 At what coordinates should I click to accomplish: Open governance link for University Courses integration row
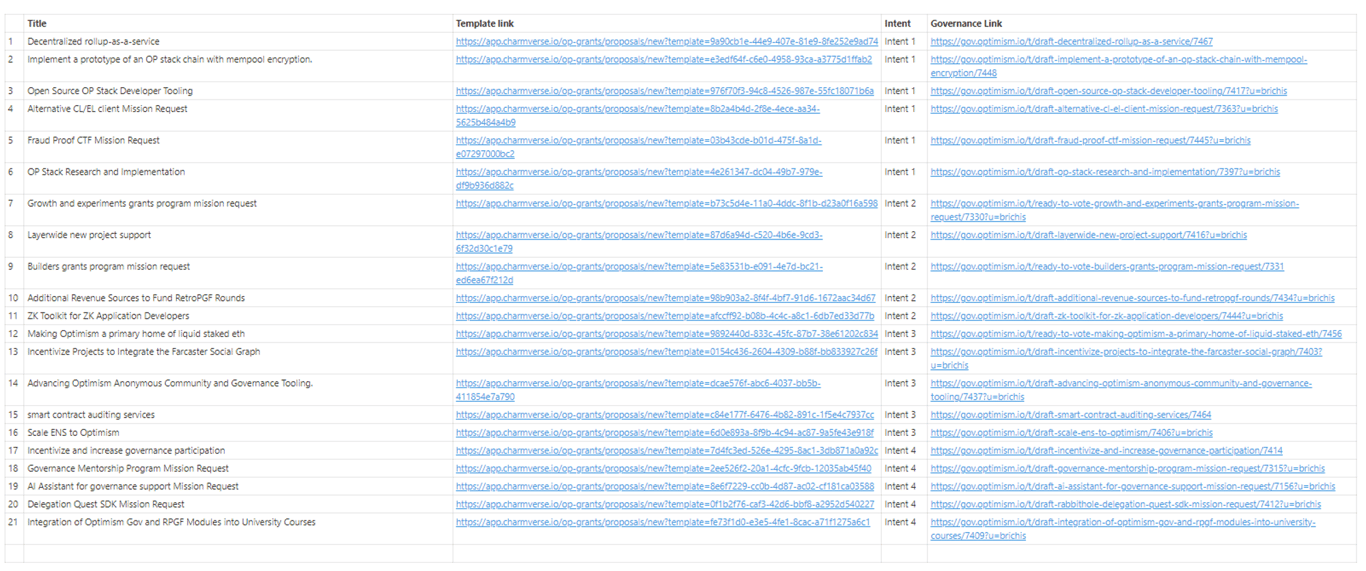(1123, 529)
